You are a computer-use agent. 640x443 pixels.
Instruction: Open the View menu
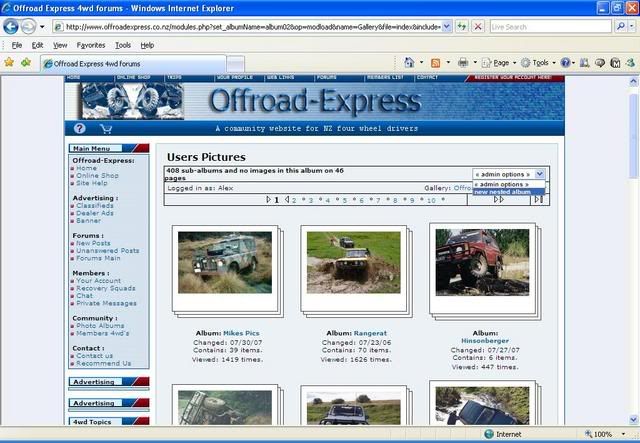pyautogui.click(x=60, y=45)
